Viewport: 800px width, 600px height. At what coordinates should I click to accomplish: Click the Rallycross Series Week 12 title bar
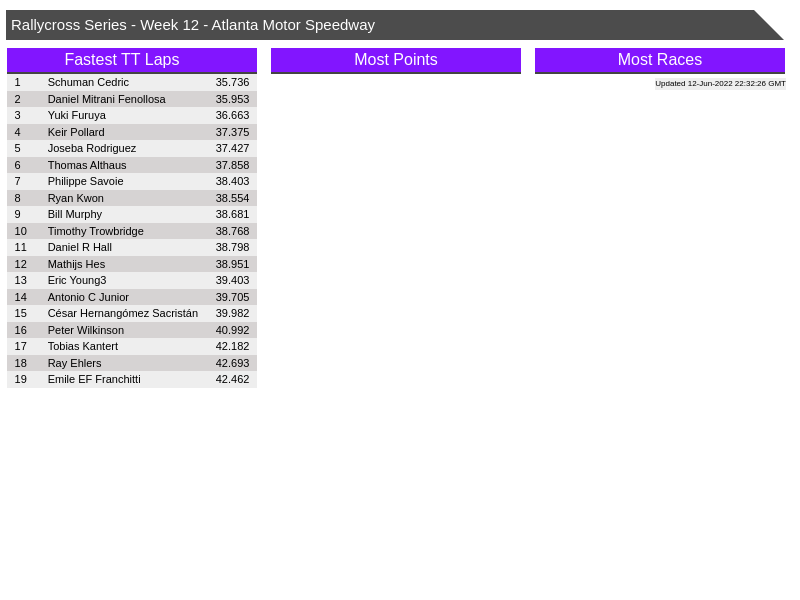point(193,25)
